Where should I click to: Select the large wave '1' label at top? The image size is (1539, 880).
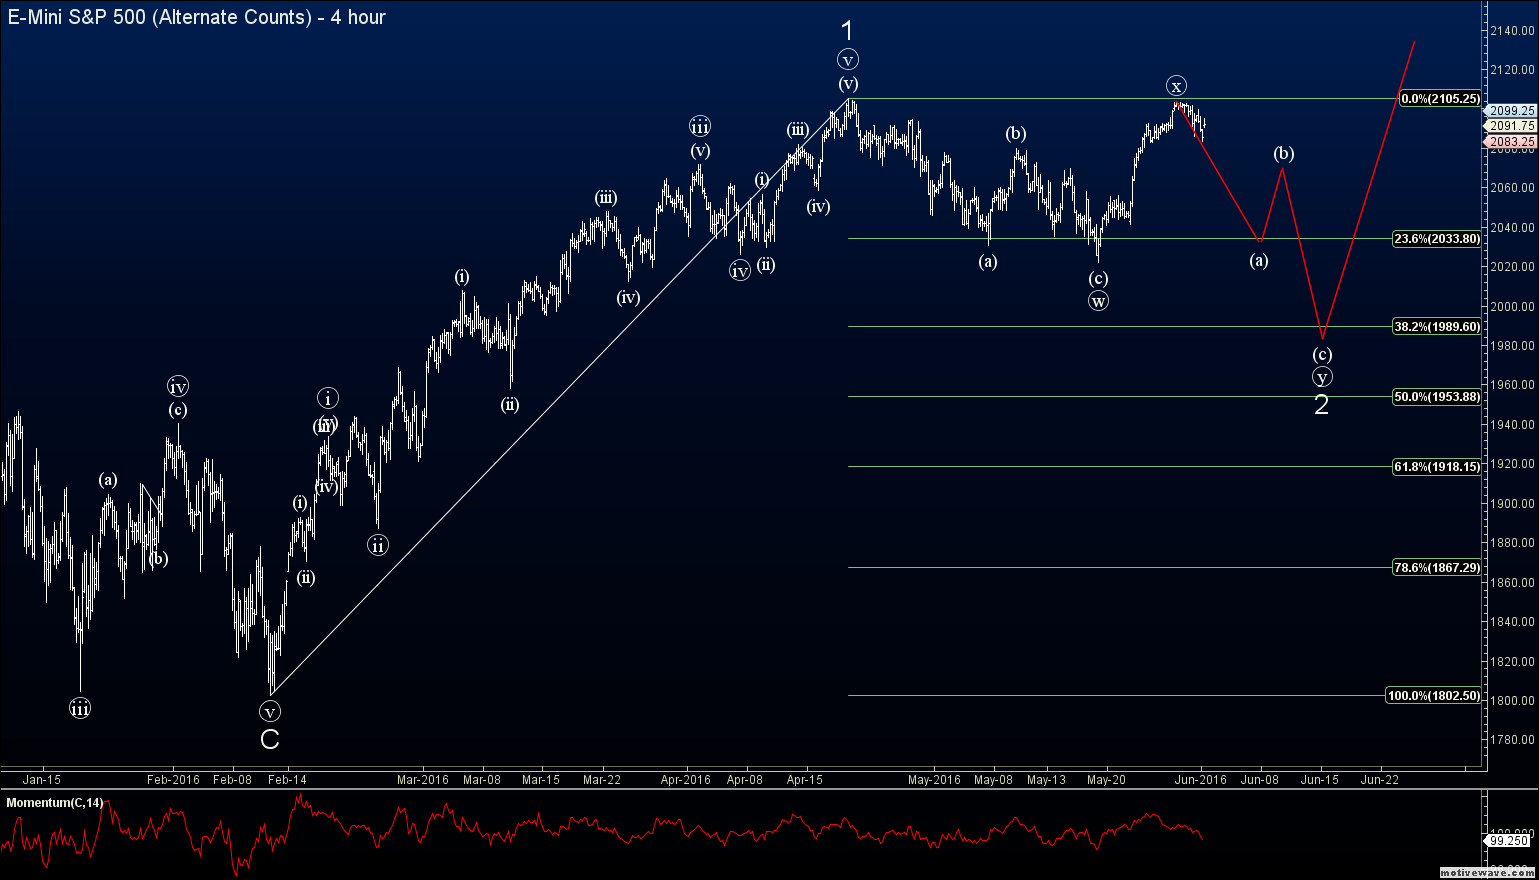[x=847, y=31]
